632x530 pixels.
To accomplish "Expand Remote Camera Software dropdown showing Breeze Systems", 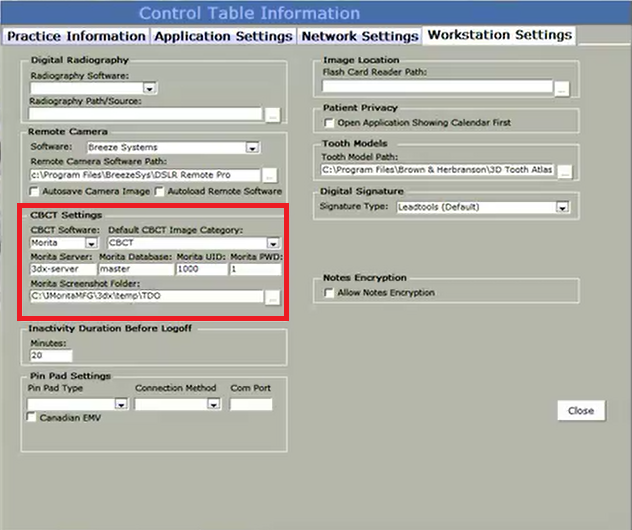I will tap(252, 148).
